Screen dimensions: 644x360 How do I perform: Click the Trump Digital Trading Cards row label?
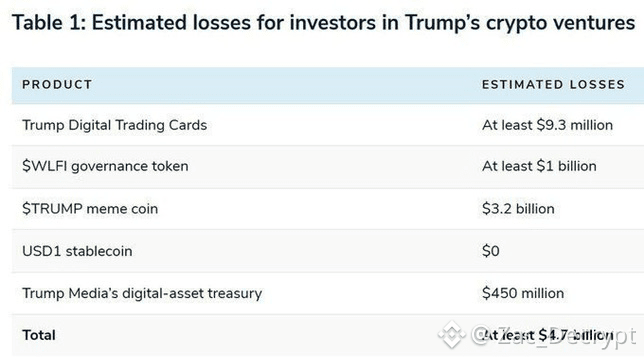115,125
